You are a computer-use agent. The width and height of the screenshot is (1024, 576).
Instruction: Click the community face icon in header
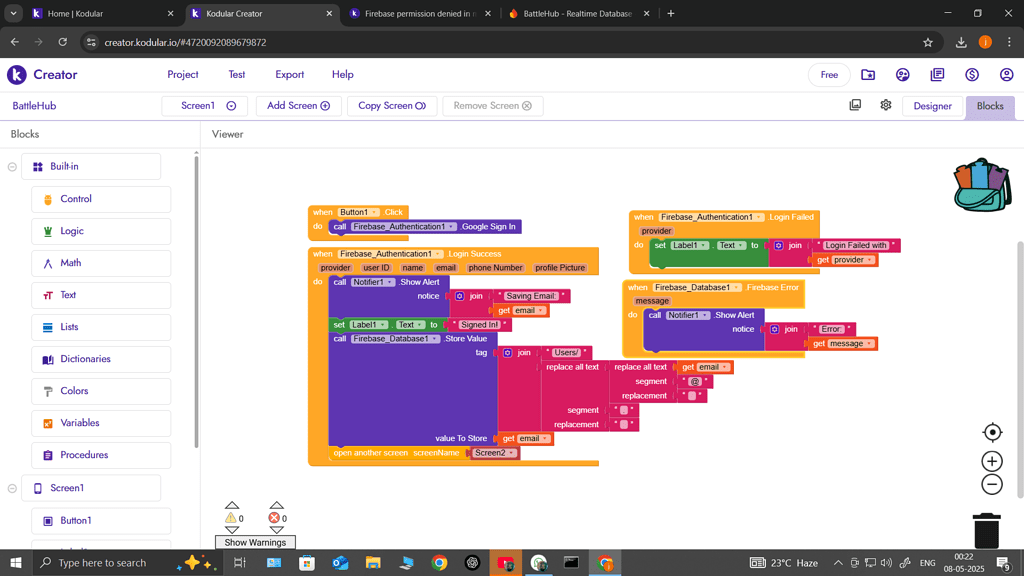(x=902, y=74)
